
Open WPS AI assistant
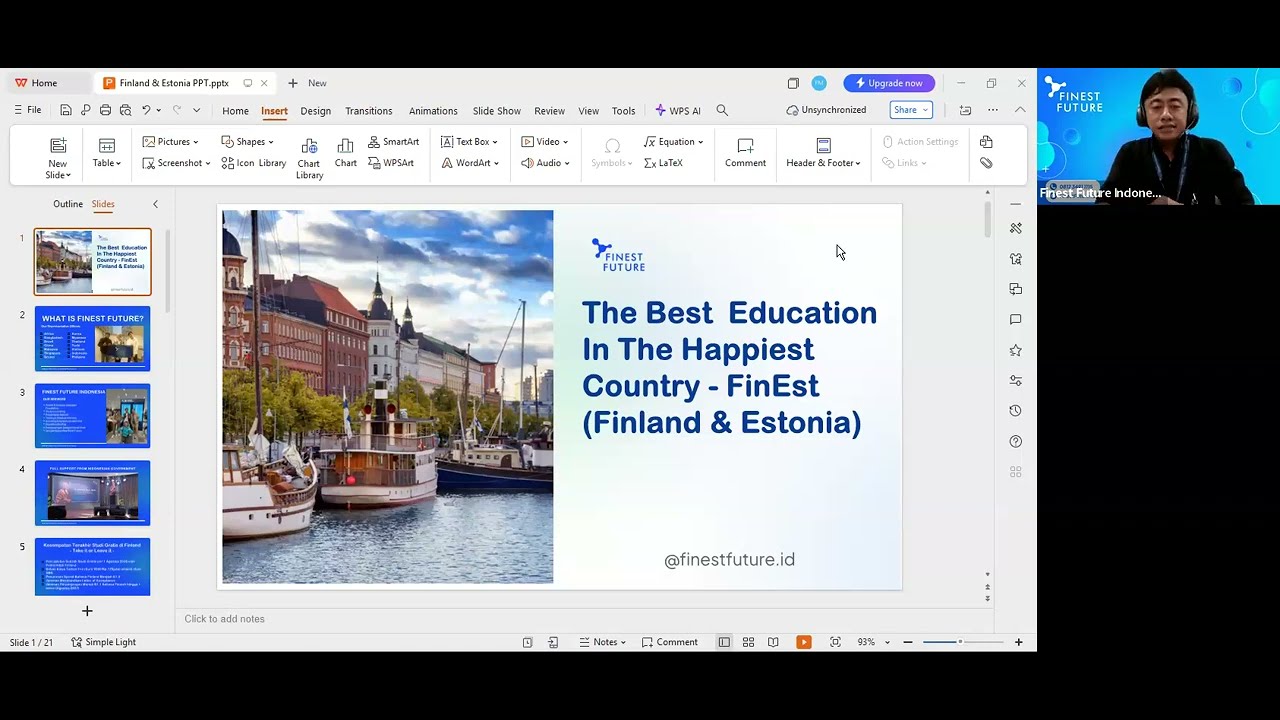677,111
